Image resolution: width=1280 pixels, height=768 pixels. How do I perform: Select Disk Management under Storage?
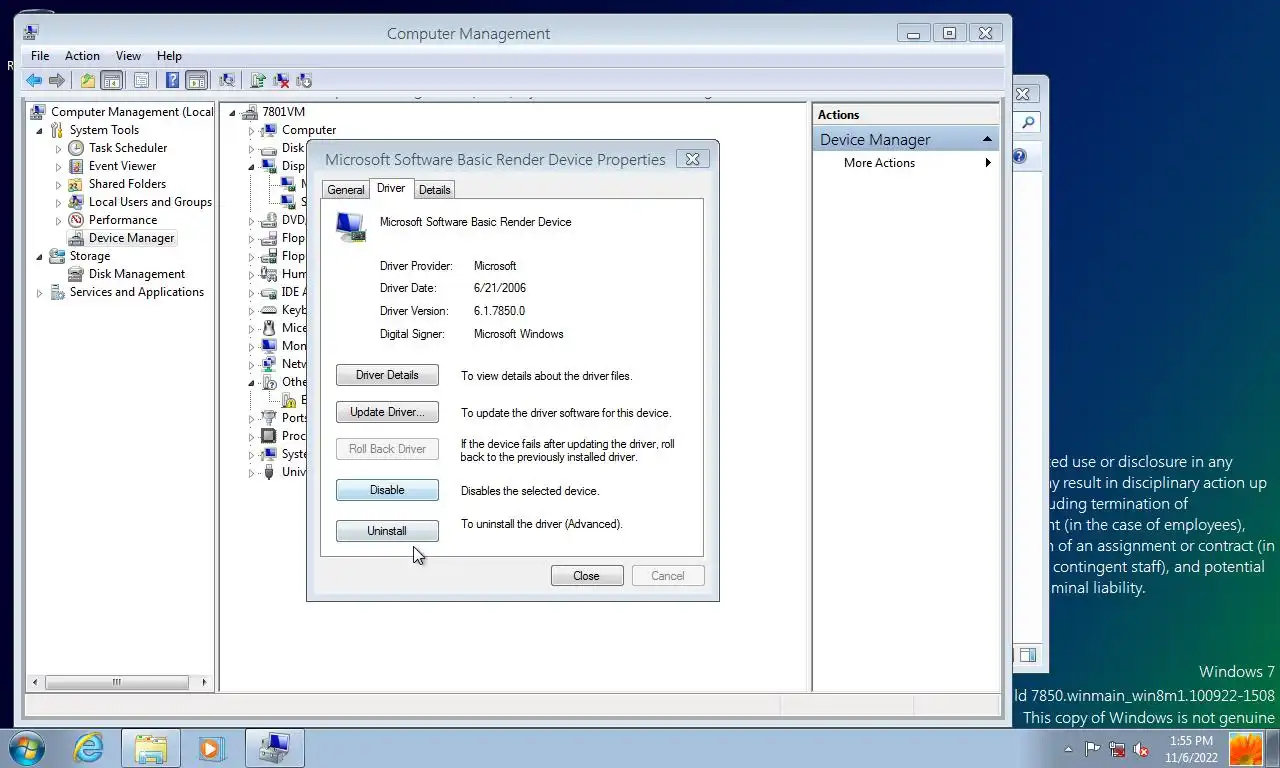137,274
